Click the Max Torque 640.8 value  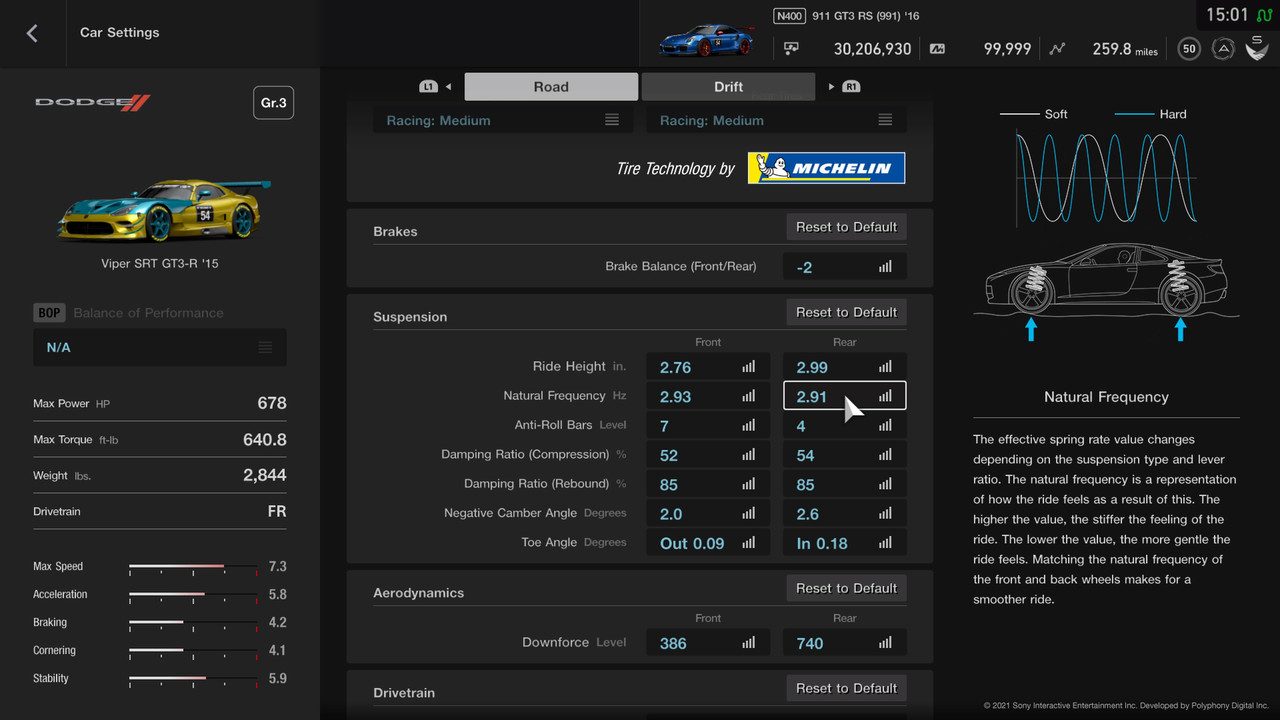(x=265, y=439)
